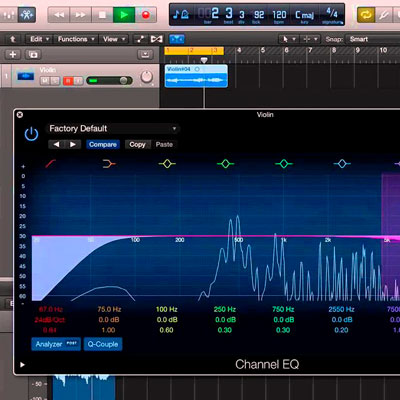
Task: Solo the Violin track
Action: pos(55,81)
